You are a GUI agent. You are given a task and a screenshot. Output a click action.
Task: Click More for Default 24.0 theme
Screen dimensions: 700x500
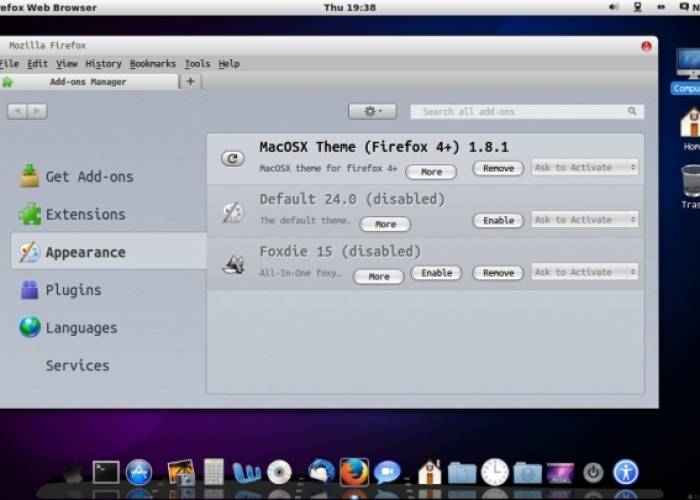tap(385, 224)
